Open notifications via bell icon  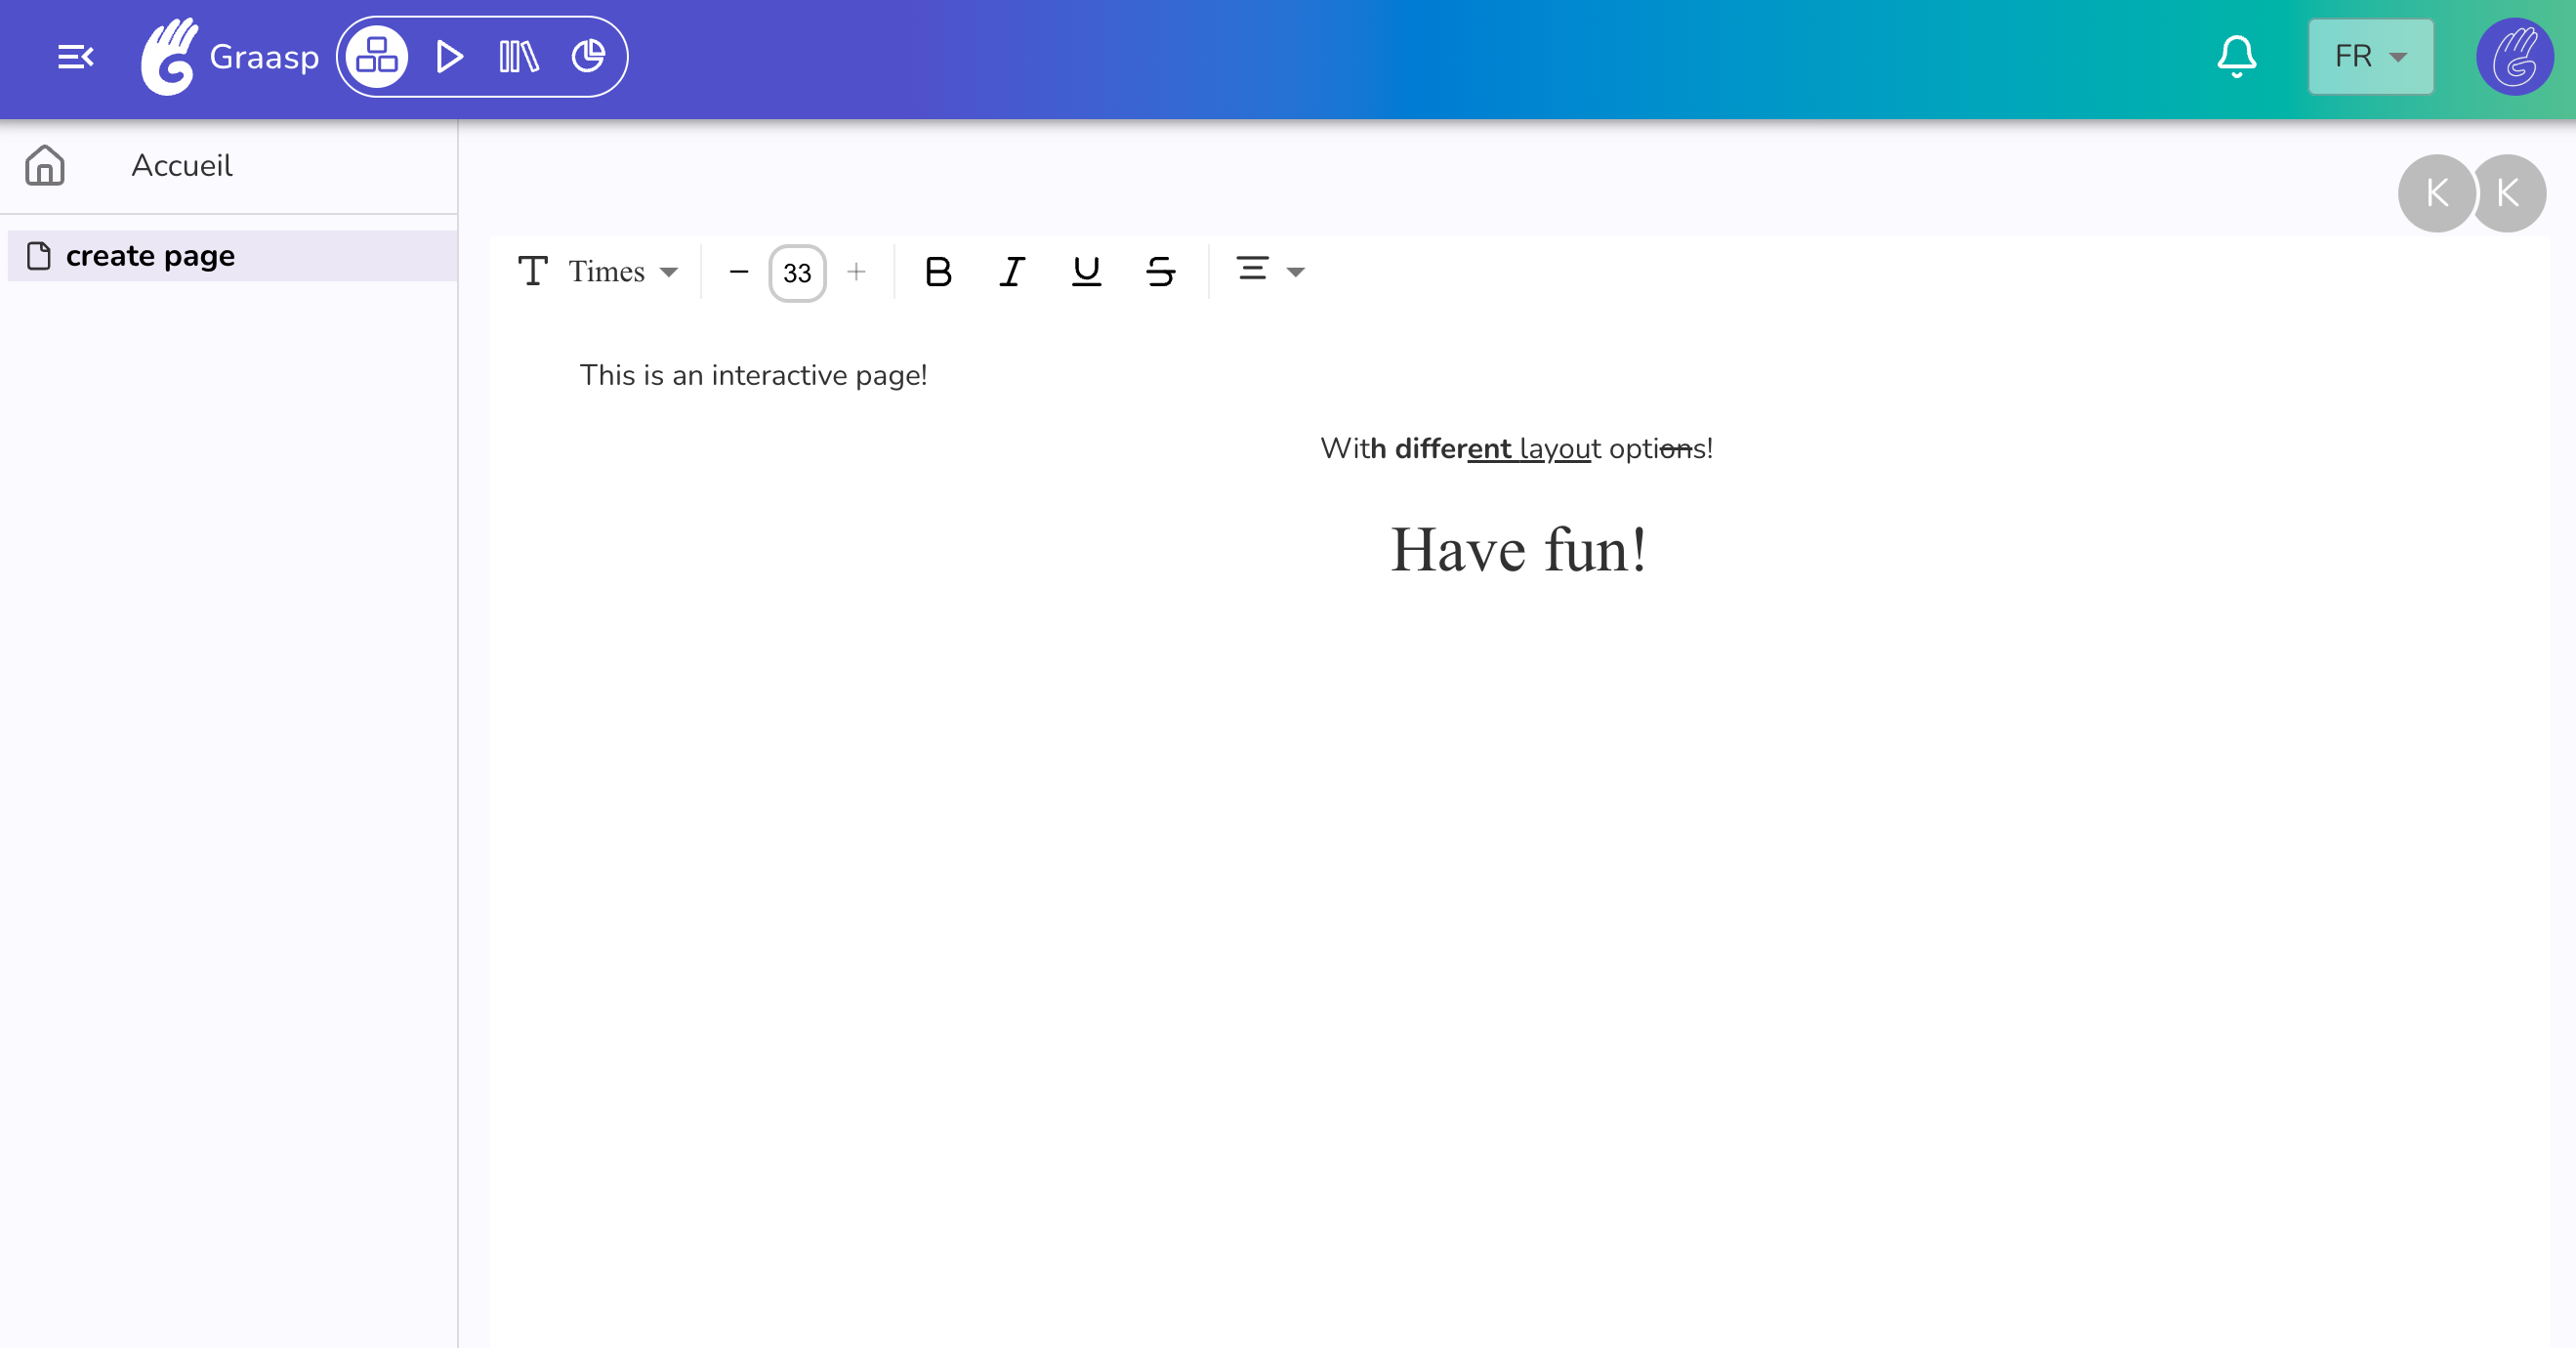coord(2235,57)
